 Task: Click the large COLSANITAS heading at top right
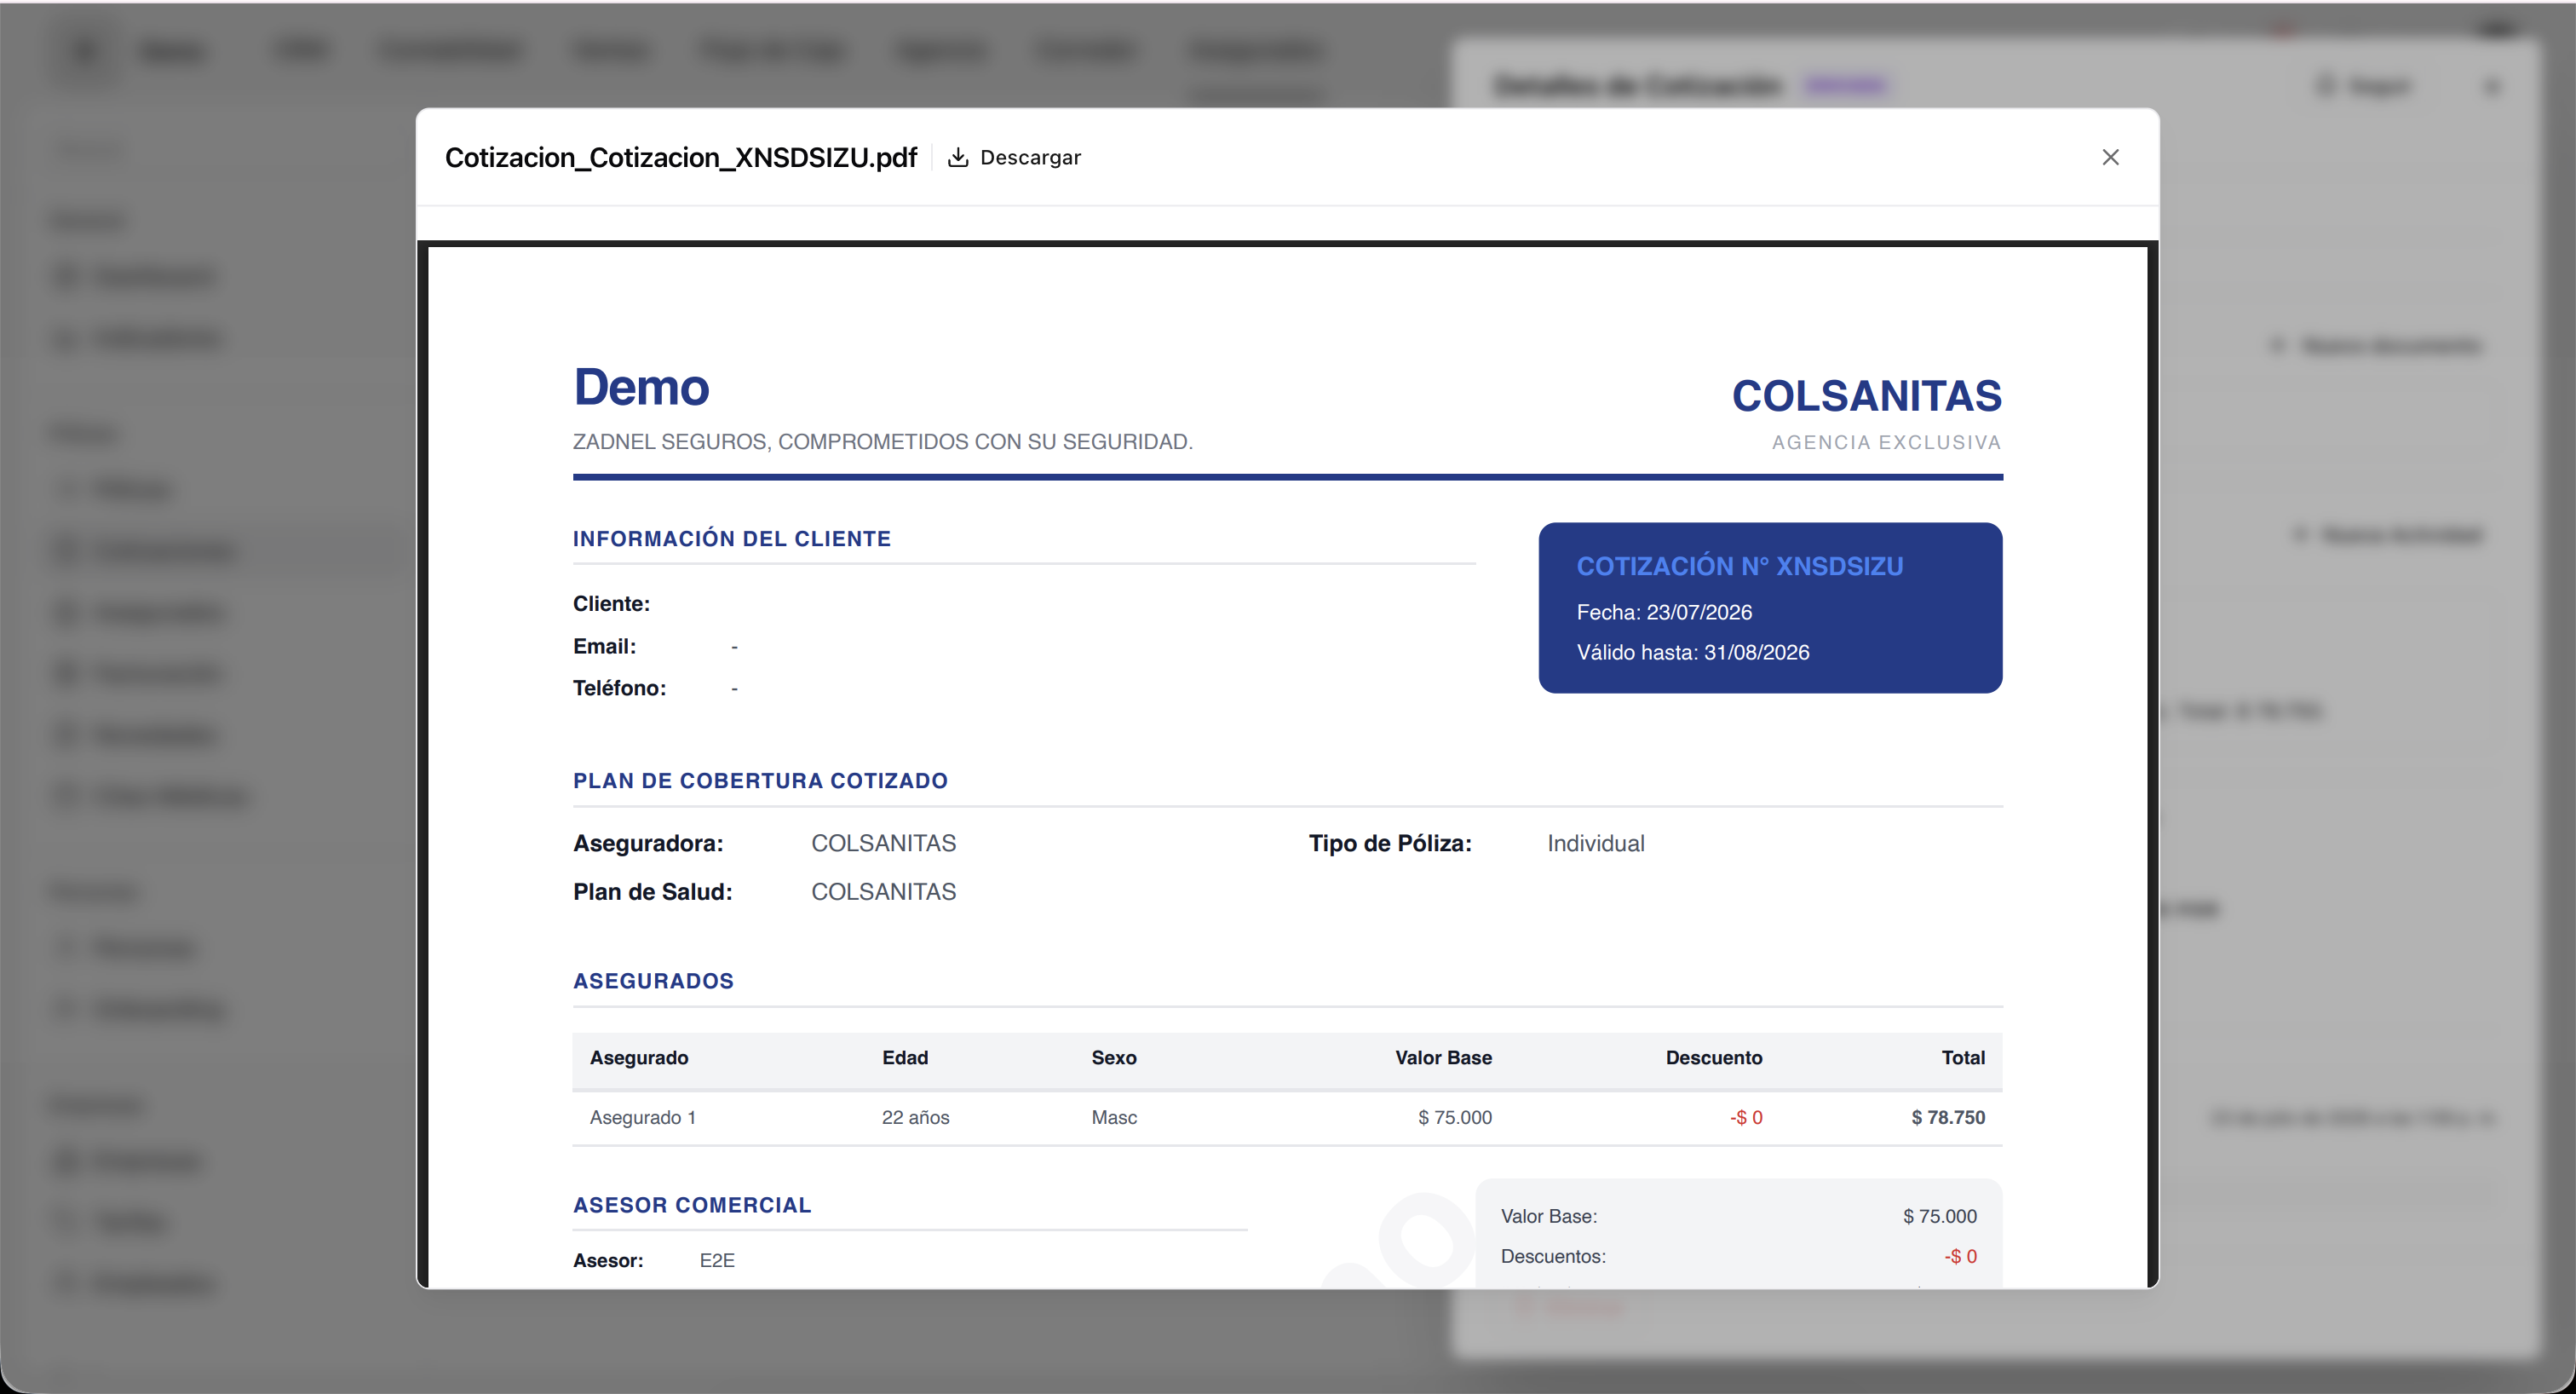1866,396
